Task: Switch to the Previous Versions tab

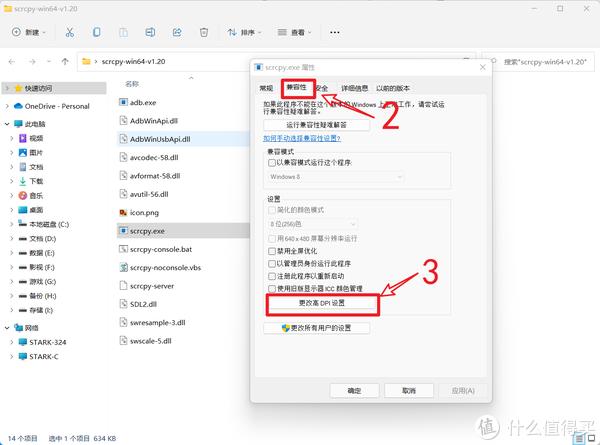Action: pyautogui.click(x=393, y=88)
